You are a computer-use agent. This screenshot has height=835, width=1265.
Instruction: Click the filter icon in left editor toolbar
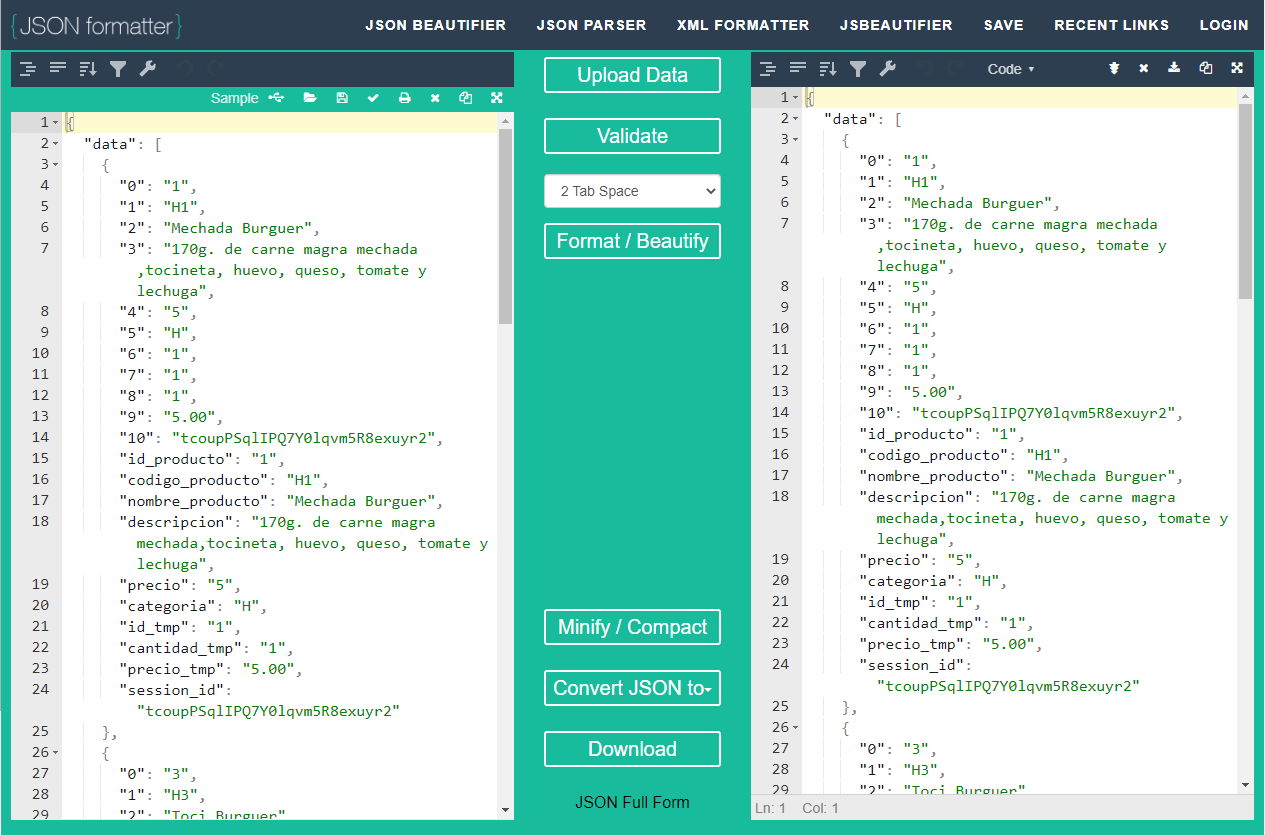pyautogui.click(x=118, y=69)
